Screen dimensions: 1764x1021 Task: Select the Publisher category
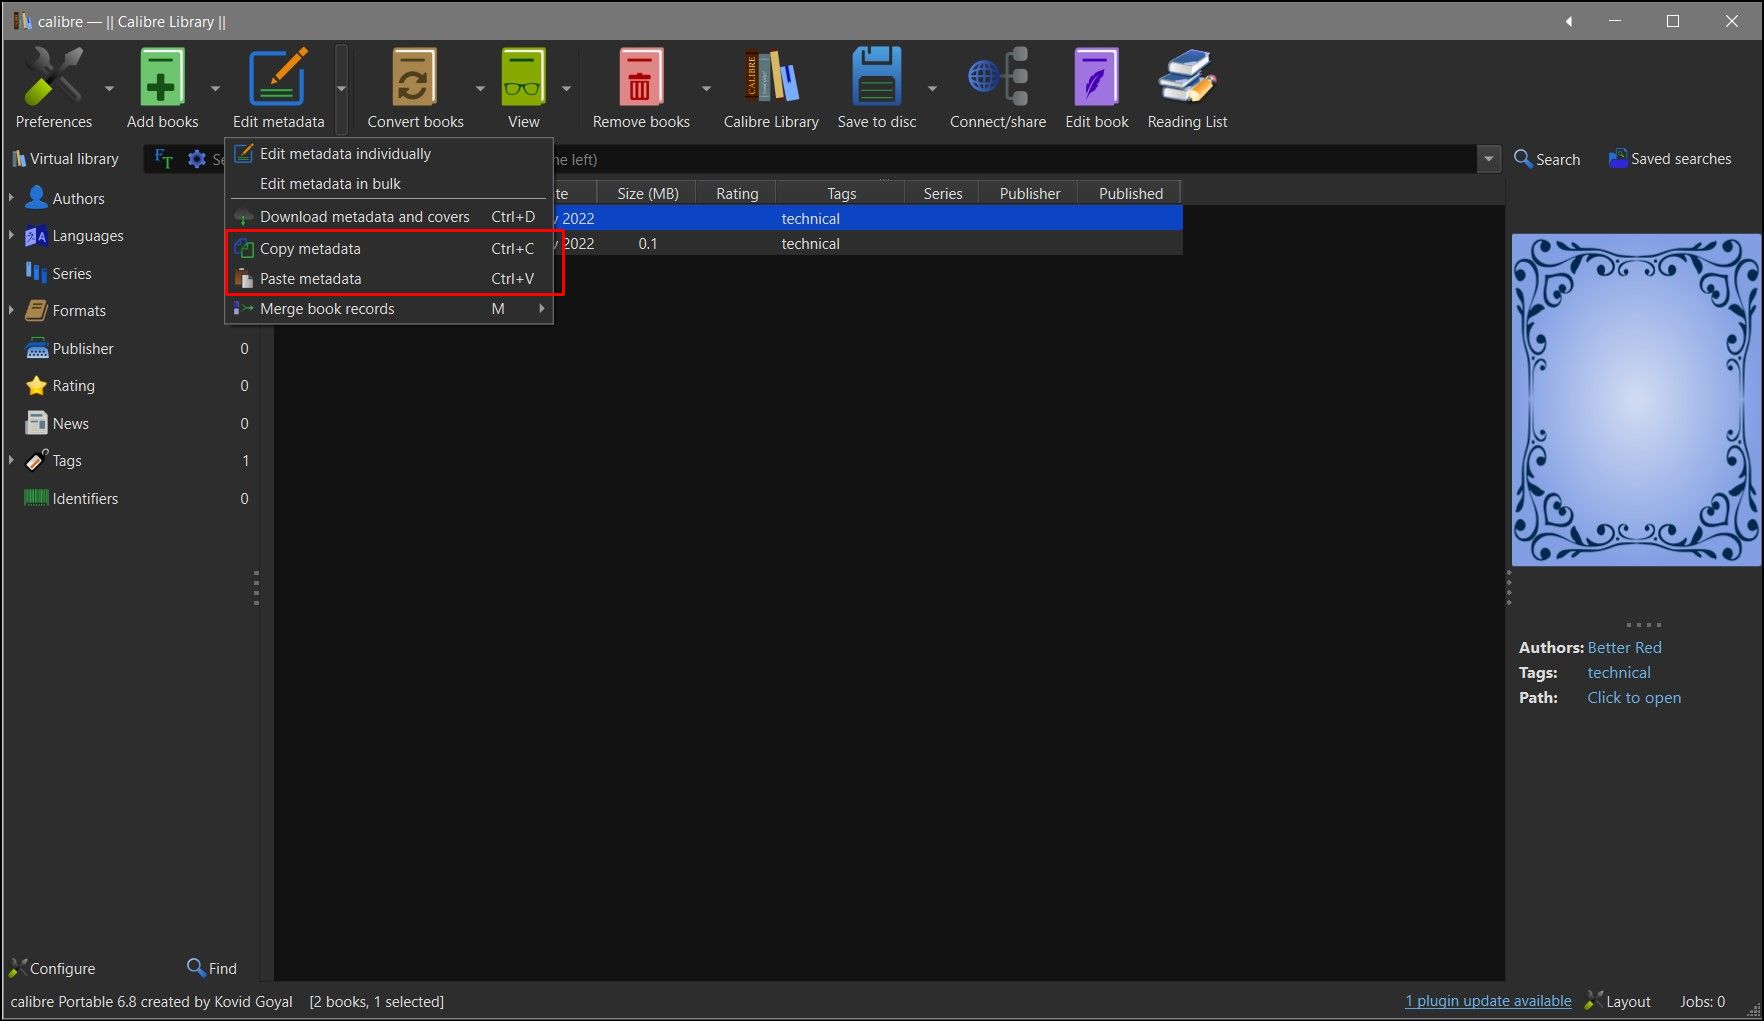[x=83, y=348]
